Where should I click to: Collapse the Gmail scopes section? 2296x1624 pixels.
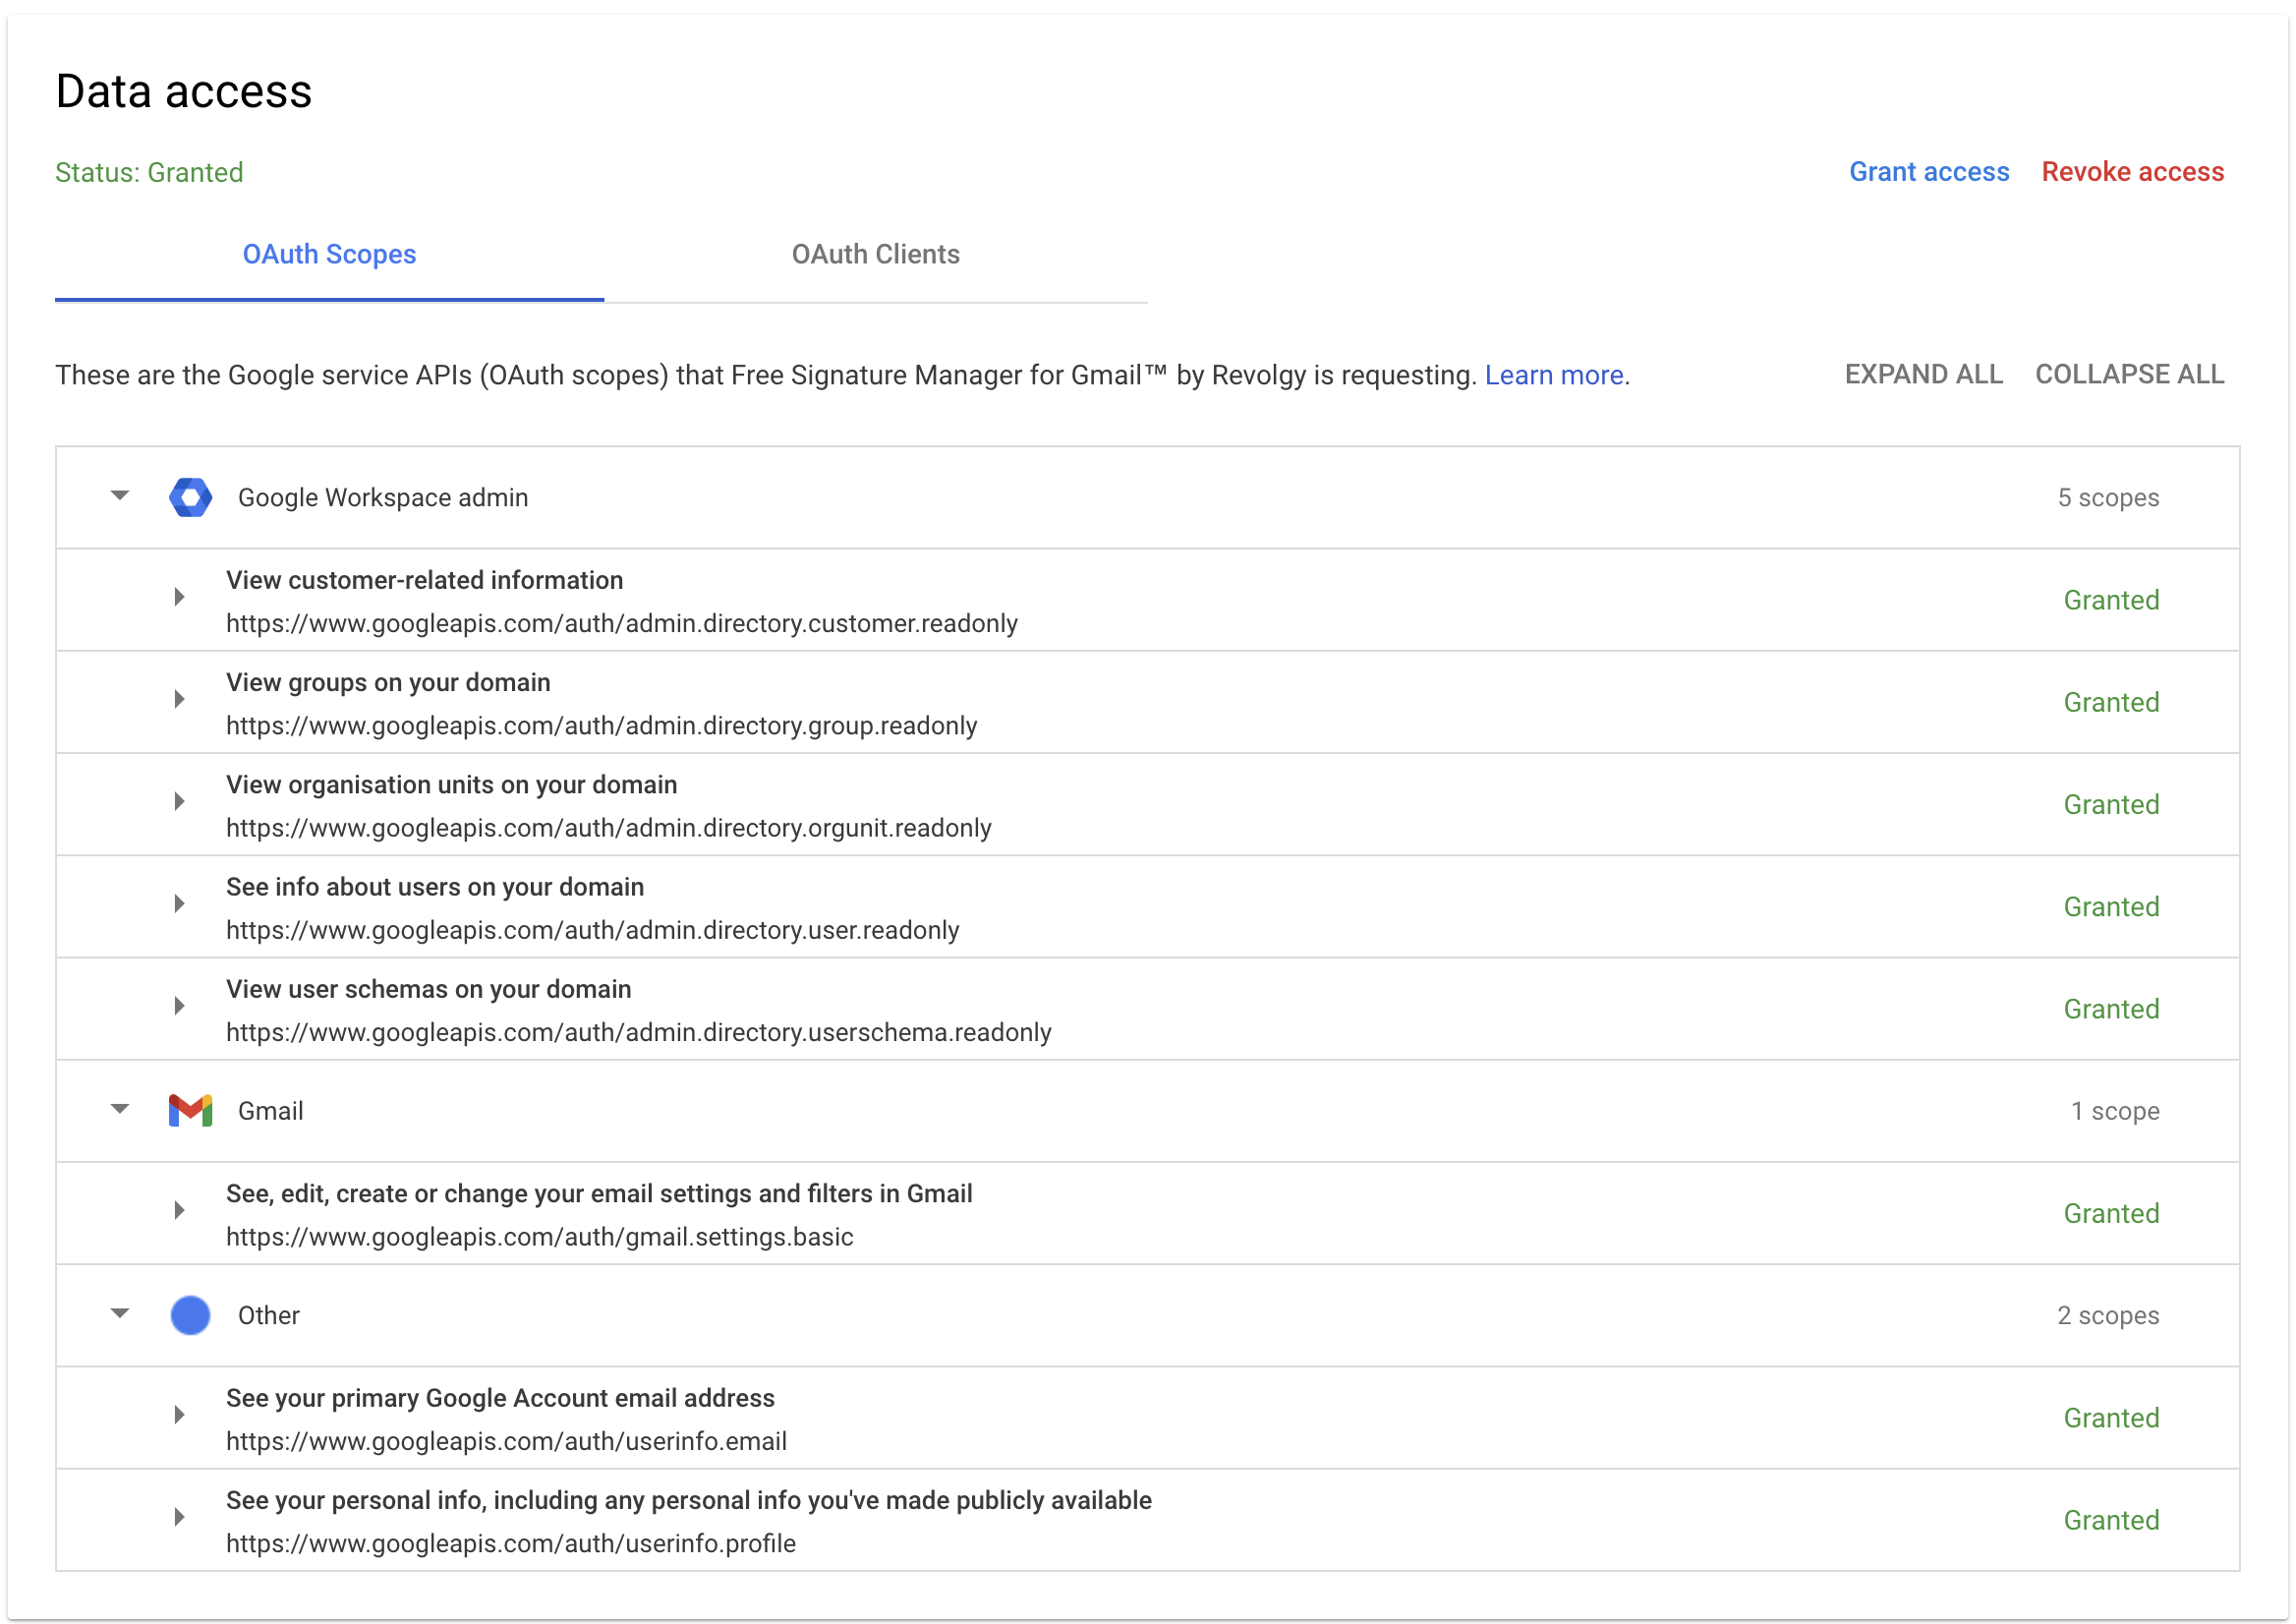pyautogui.click(x=120, y=1109)
